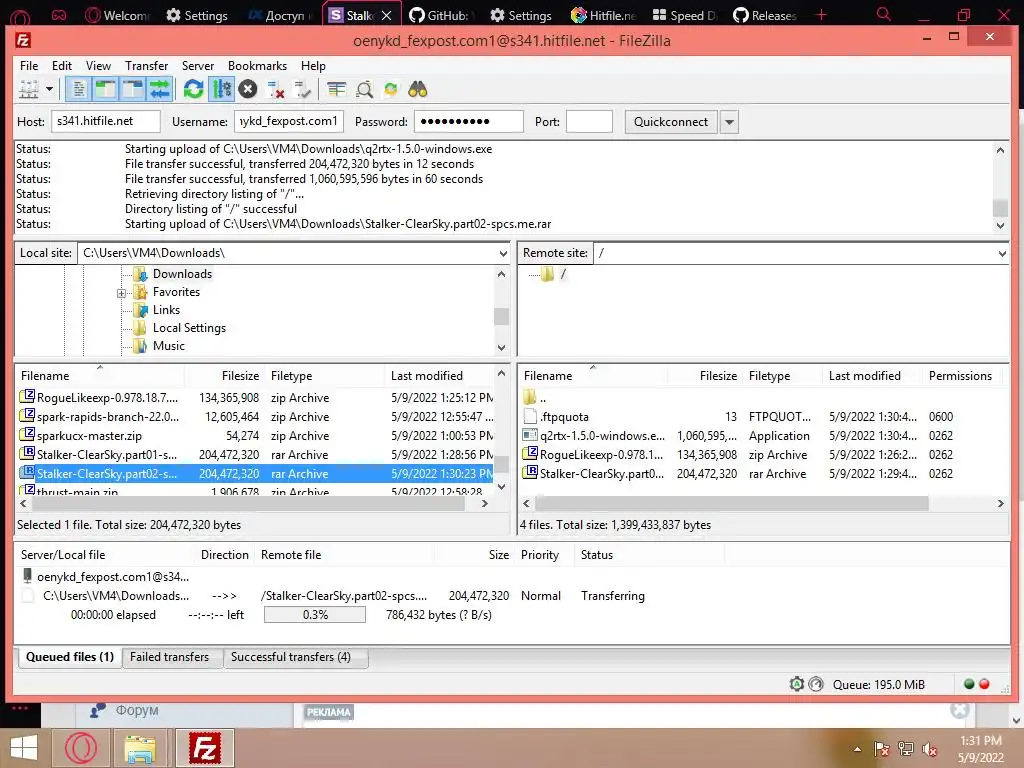The image size is (1024, 768).
Task: Click the 0.3% transfer progress bar
Action: (315, 615)
